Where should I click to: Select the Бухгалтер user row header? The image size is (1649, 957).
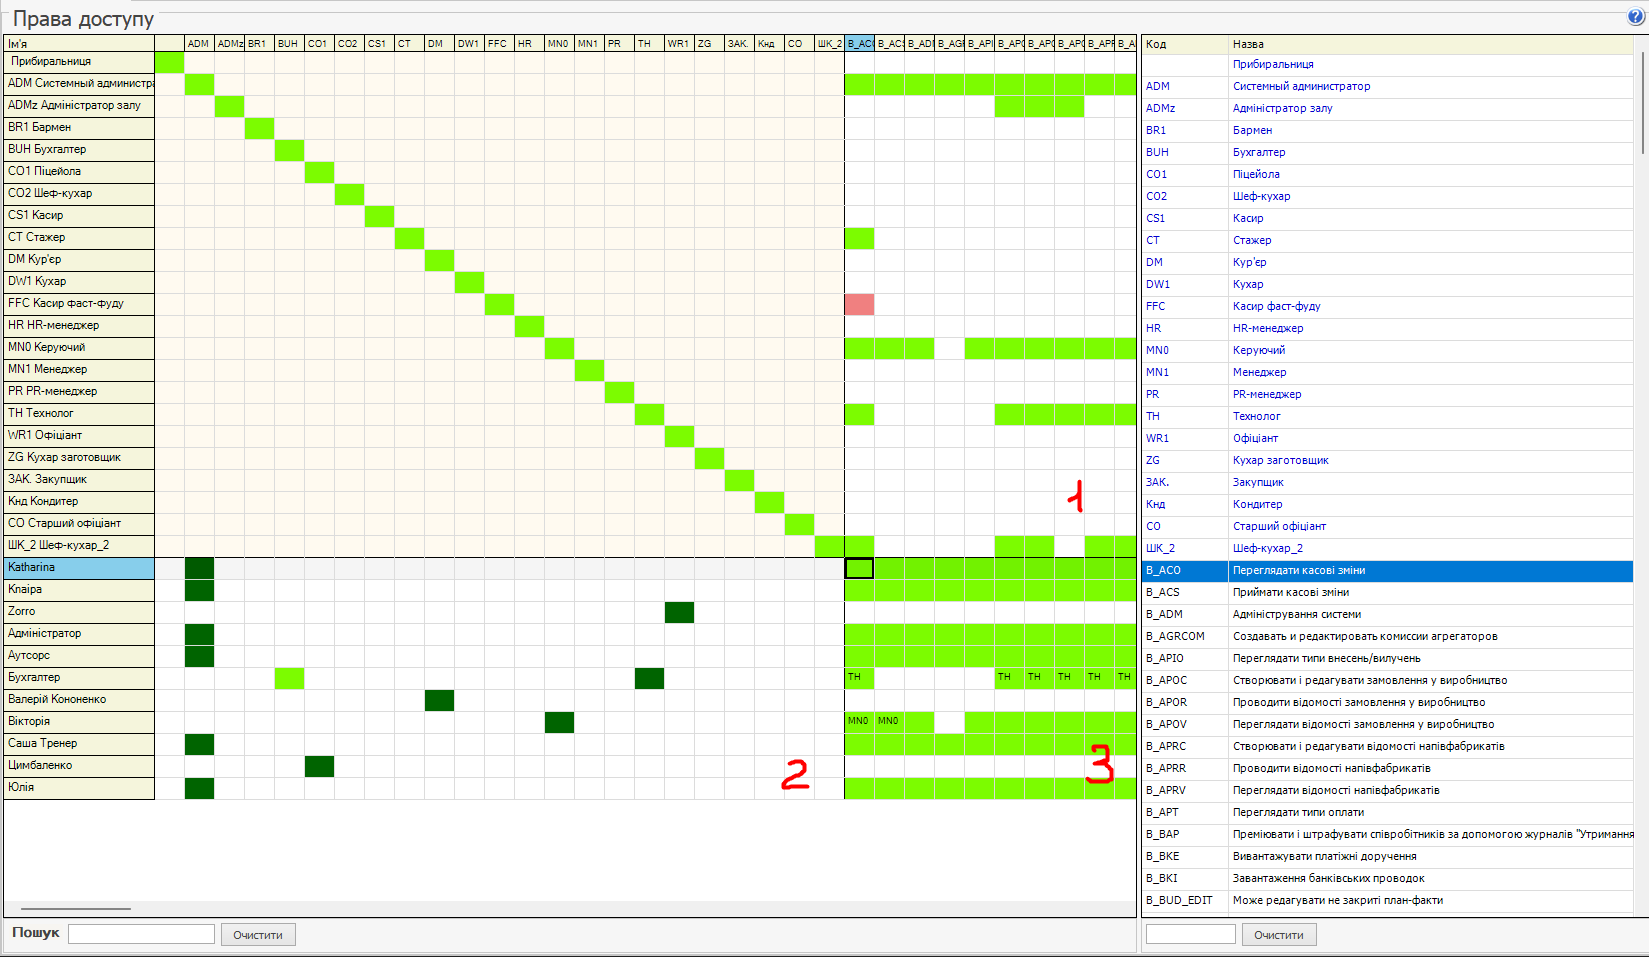(x=79, y=678)
